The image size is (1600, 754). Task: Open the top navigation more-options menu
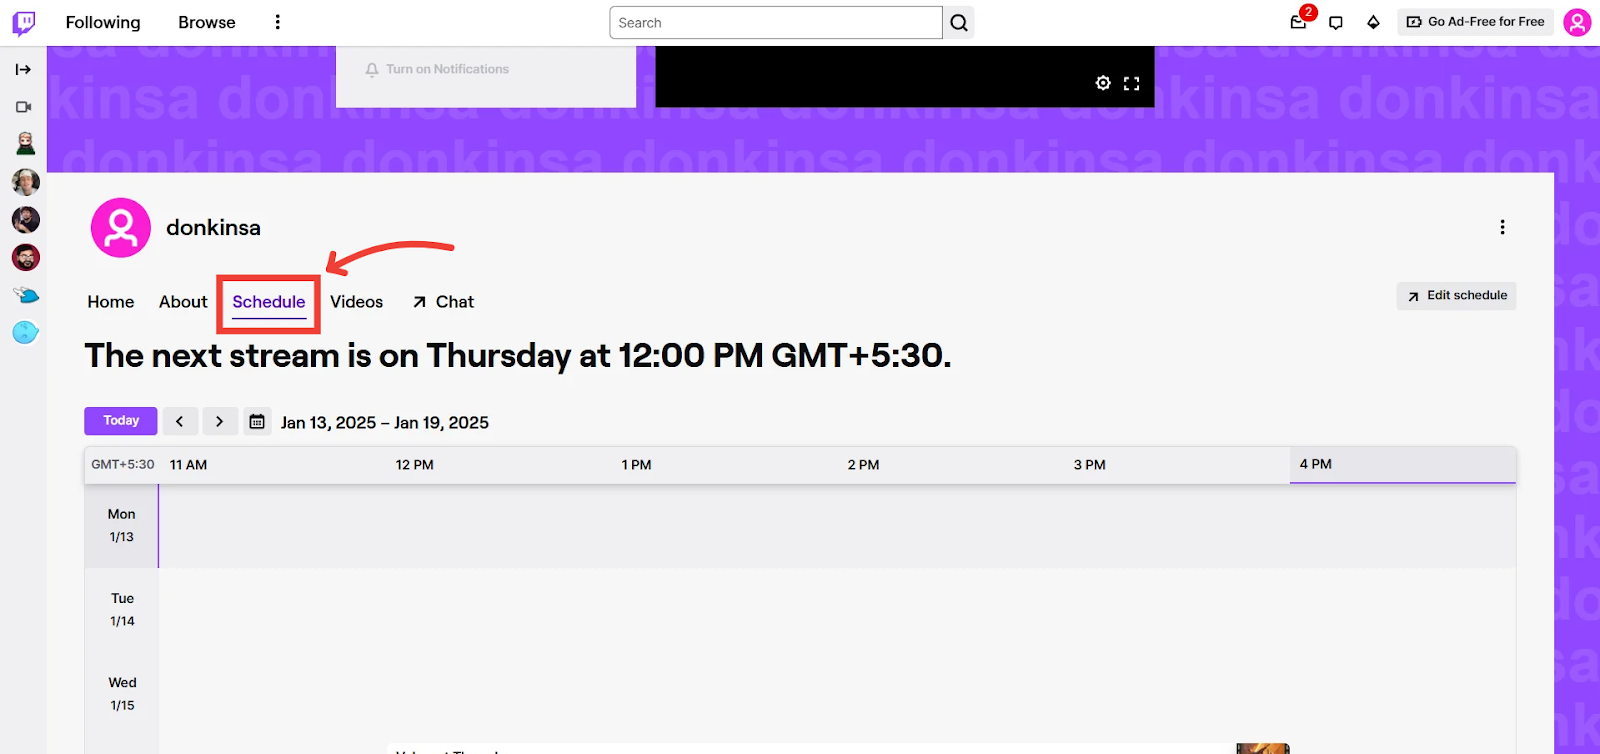click(278, 22)
